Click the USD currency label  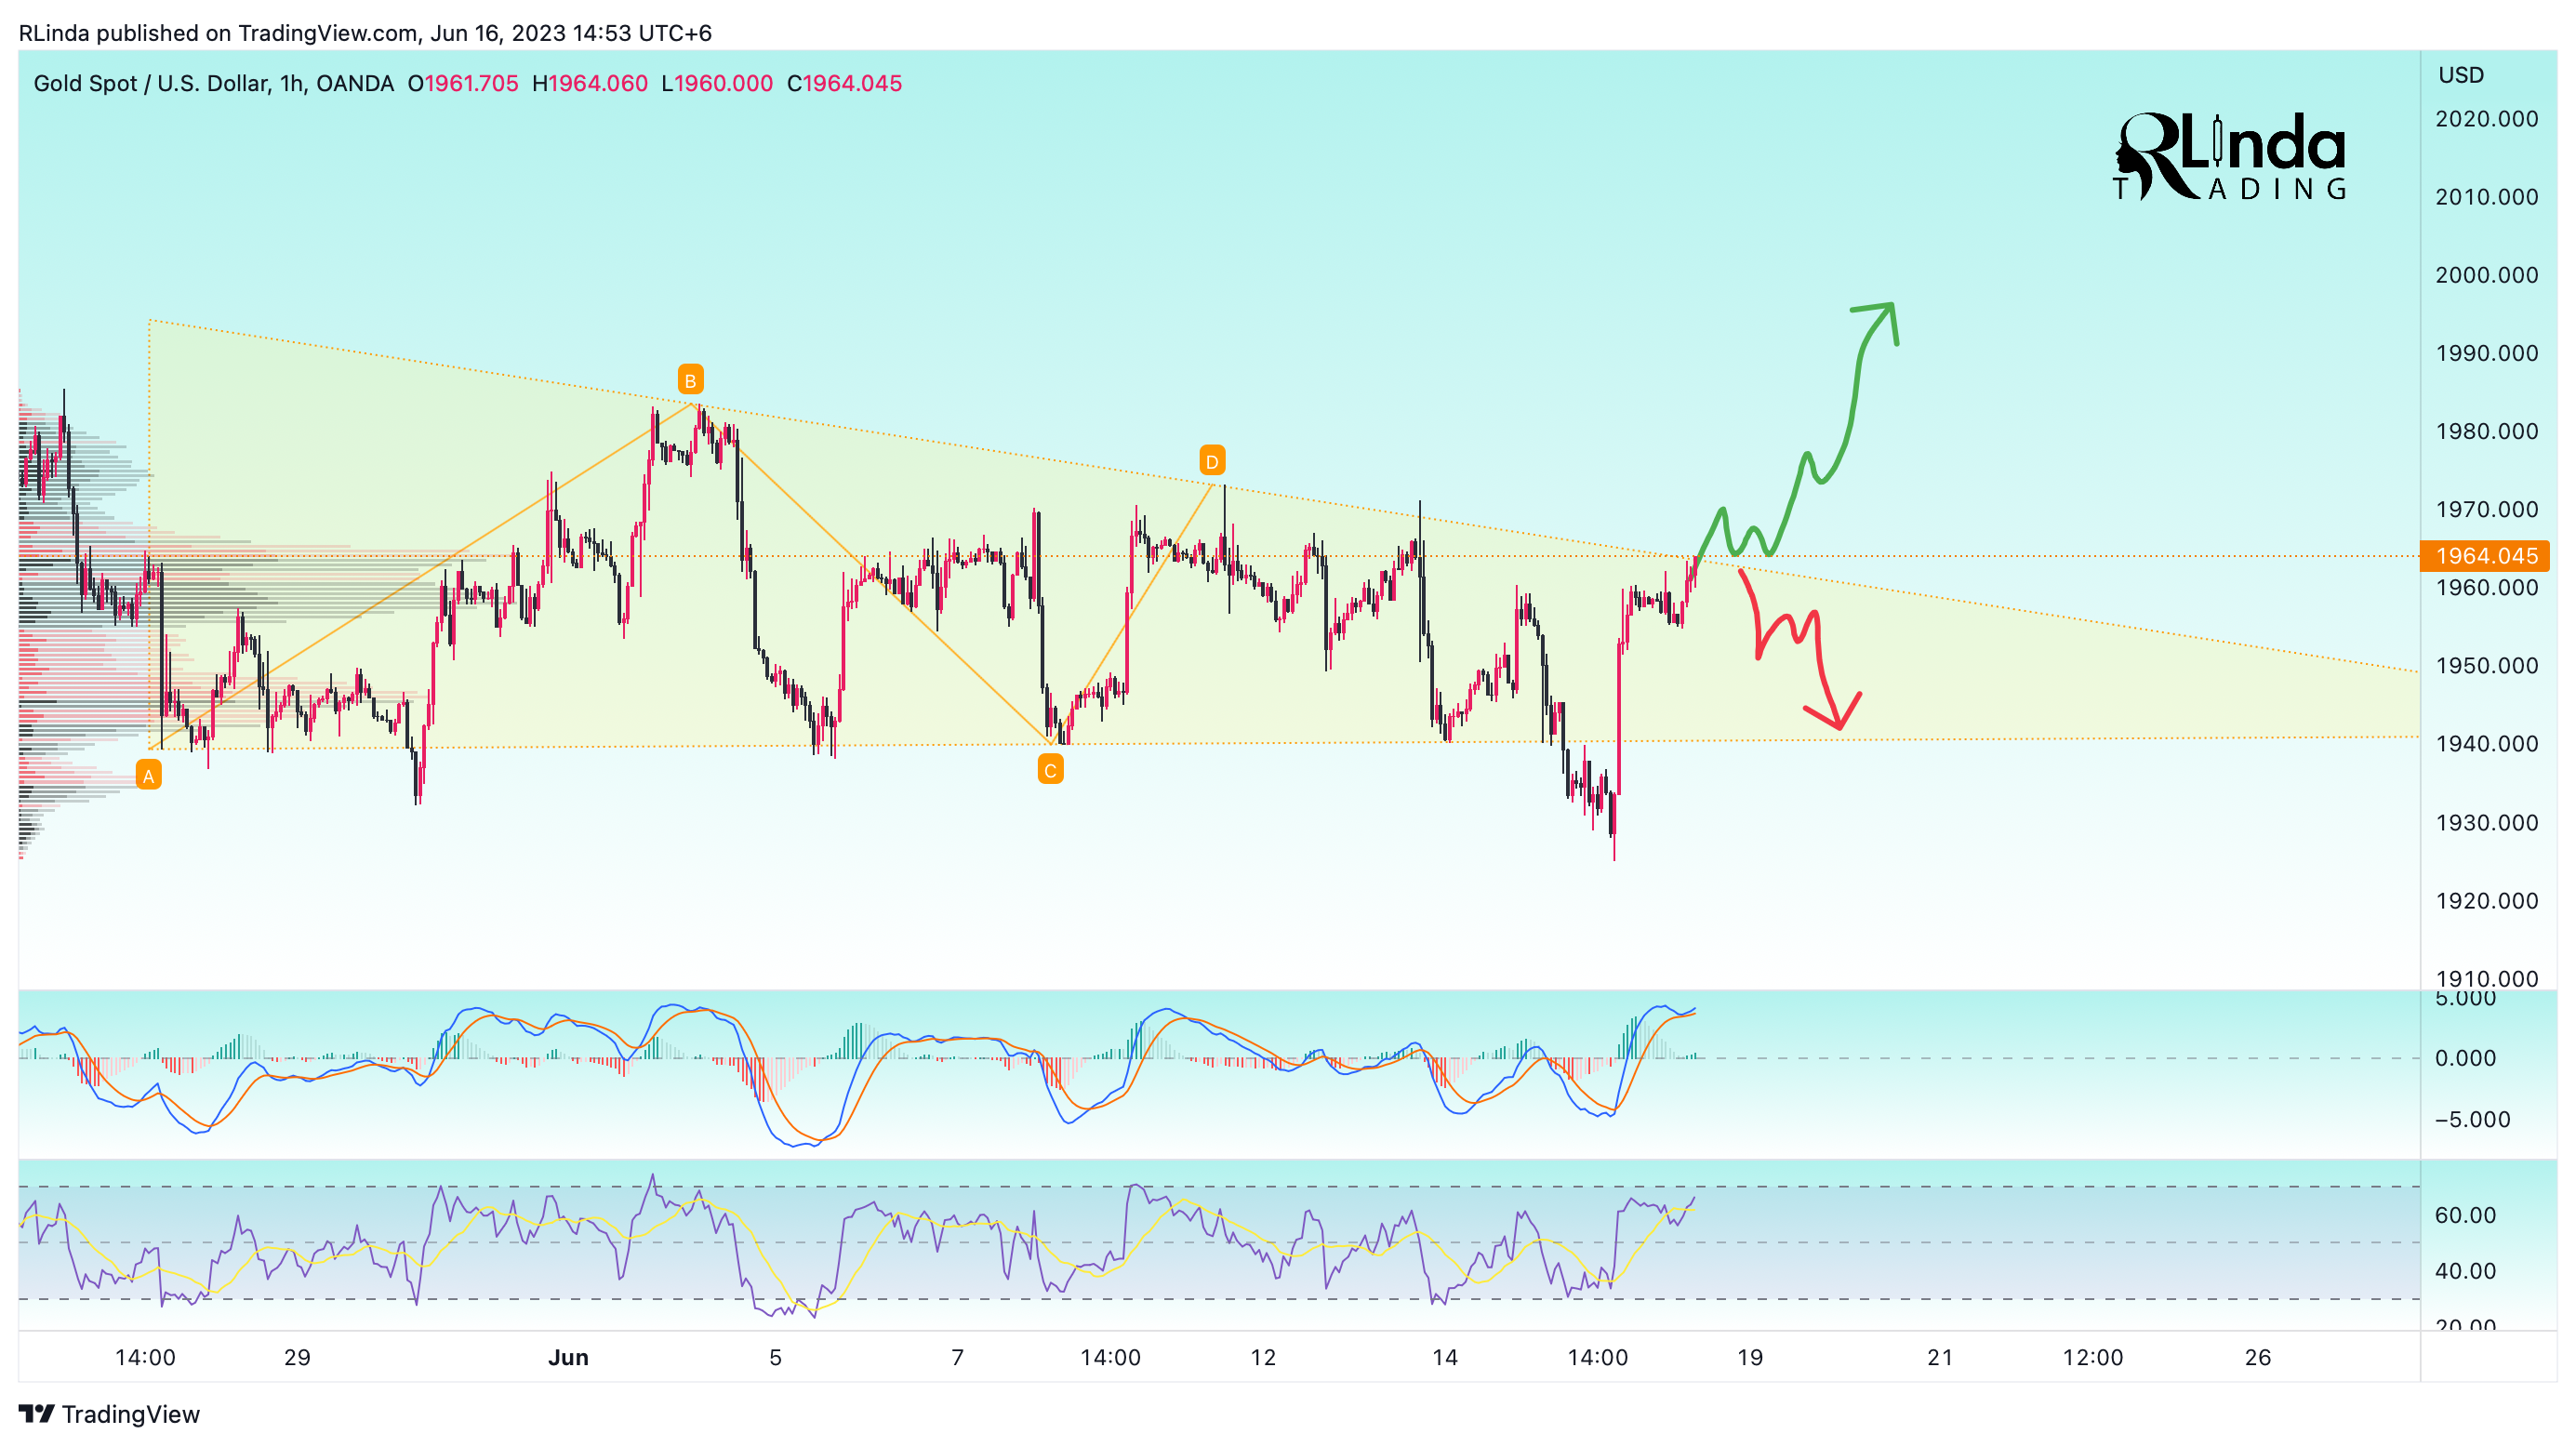(x=2461, y=75)
